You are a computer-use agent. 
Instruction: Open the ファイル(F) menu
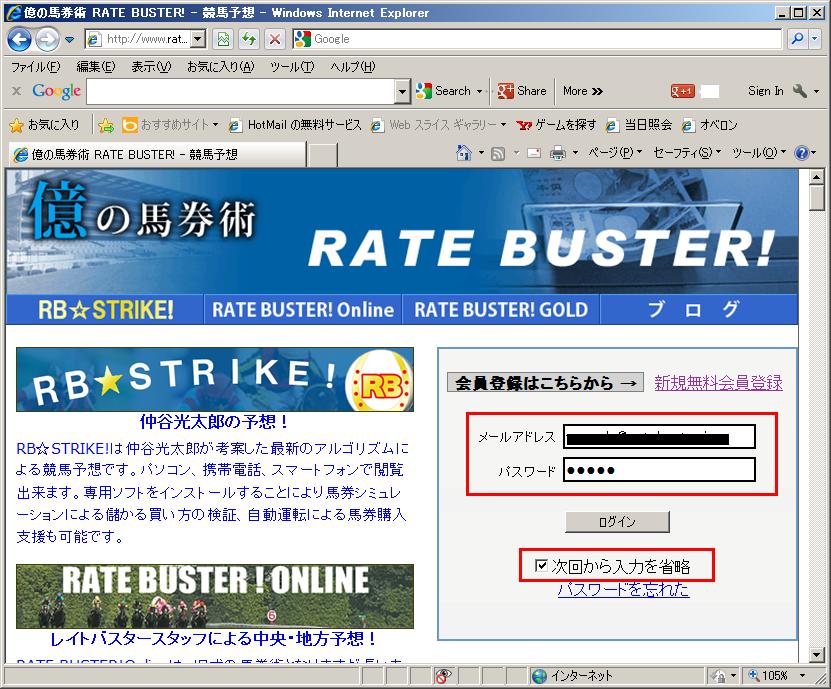coord(36,67)
